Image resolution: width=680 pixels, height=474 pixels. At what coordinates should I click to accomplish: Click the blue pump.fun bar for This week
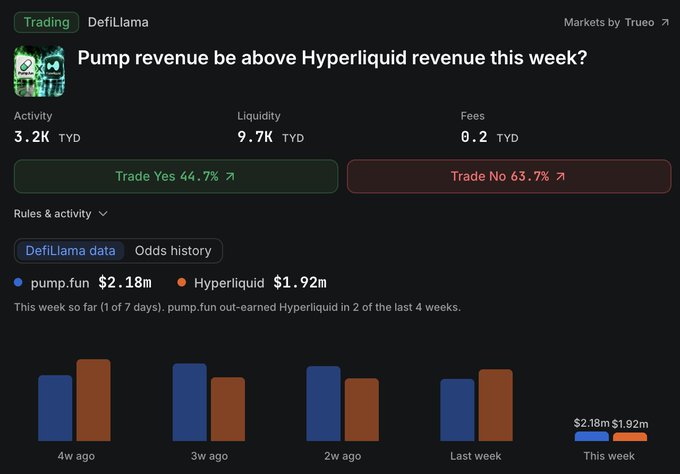click(592, 436)
